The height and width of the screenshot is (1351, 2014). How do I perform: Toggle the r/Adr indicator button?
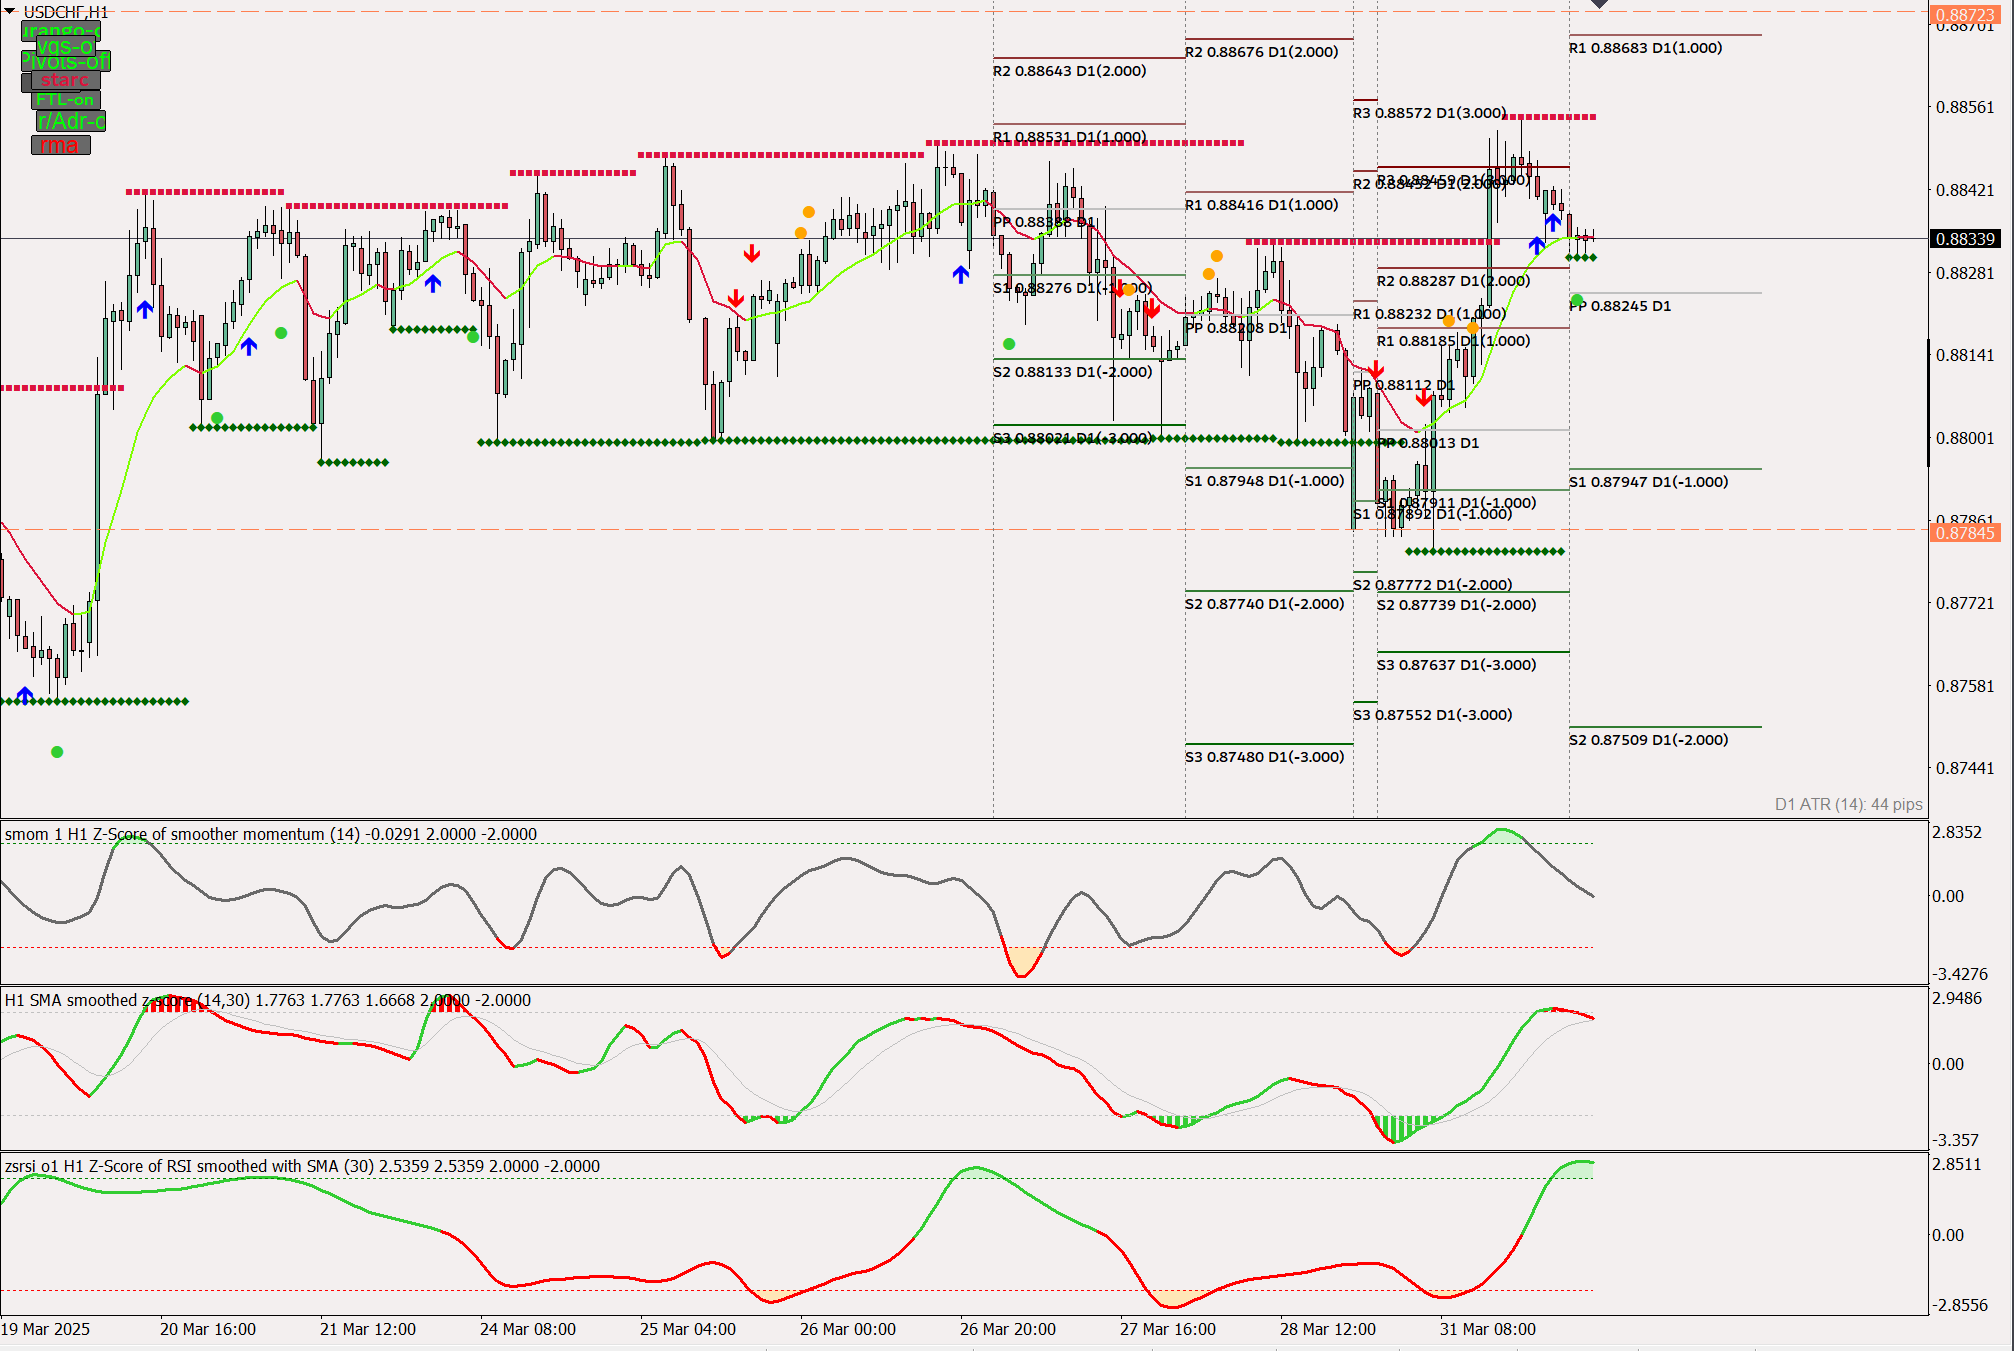click(x=71, y=121)
